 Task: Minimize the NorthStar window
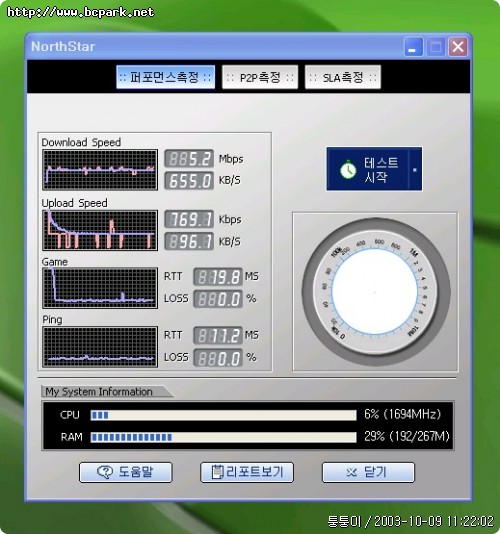point(413,47)
